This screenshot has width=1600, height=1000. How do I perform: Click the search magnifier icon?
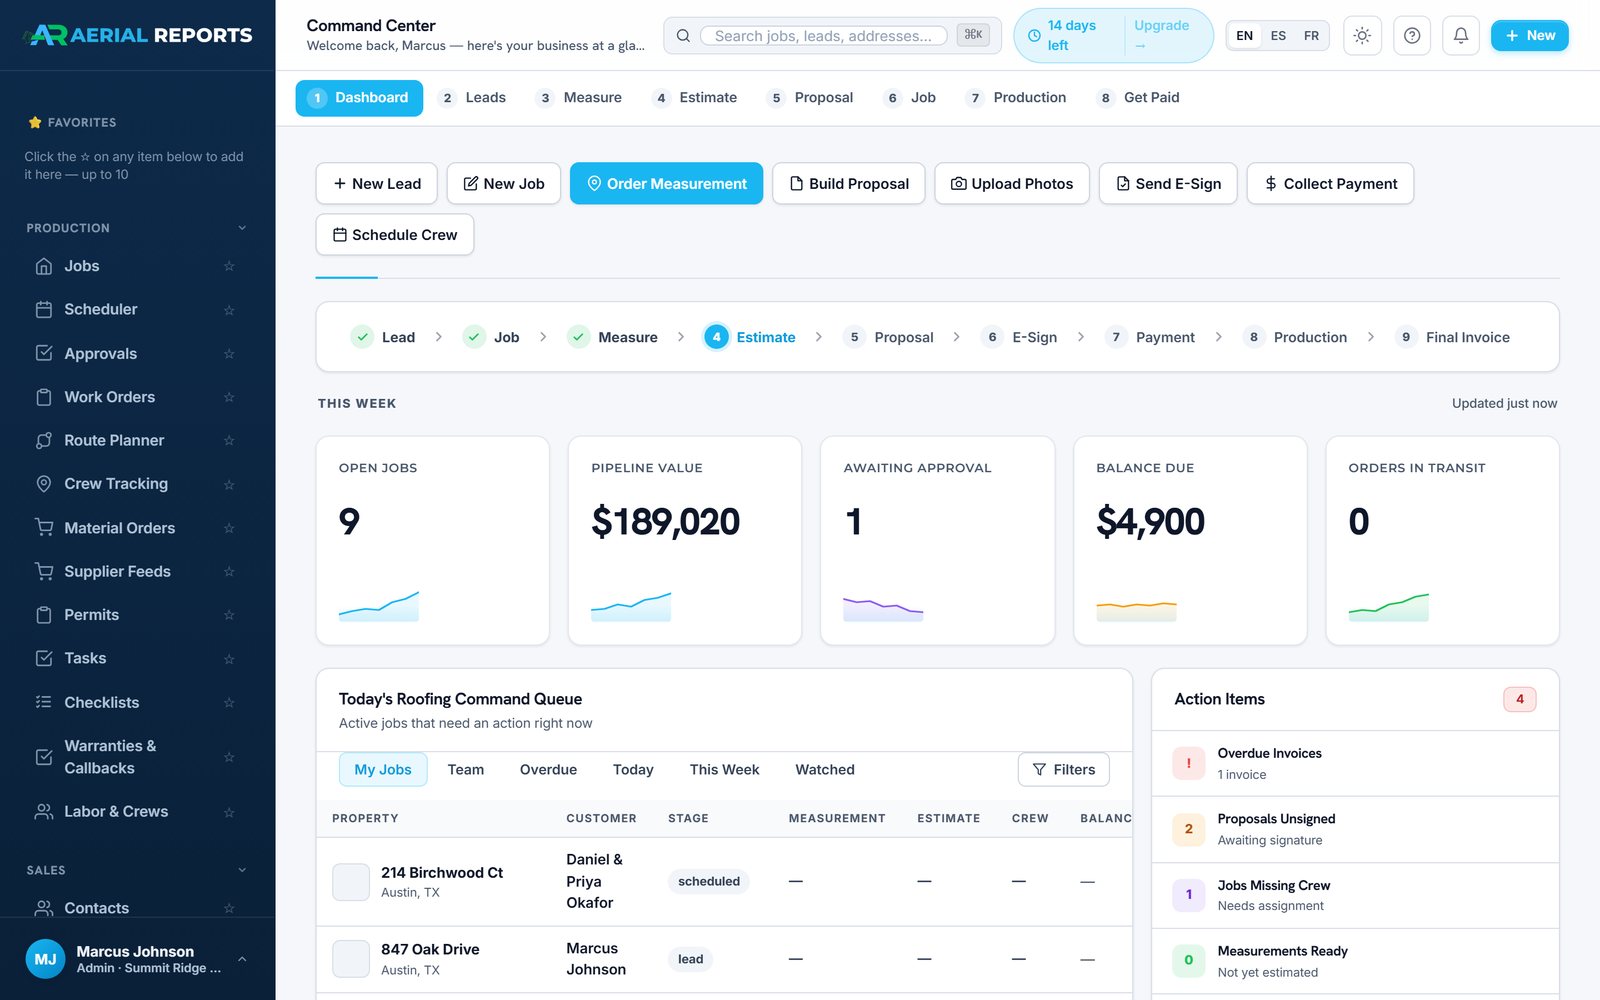683,36
